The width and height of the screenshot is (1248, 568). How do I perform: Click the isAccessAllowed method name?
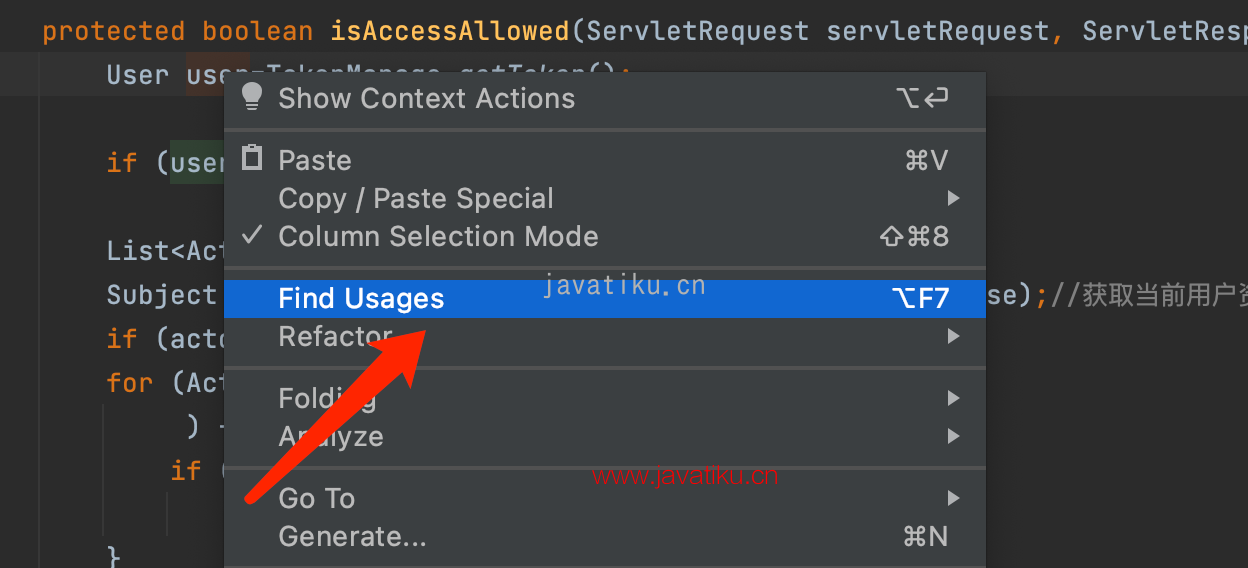450,31
